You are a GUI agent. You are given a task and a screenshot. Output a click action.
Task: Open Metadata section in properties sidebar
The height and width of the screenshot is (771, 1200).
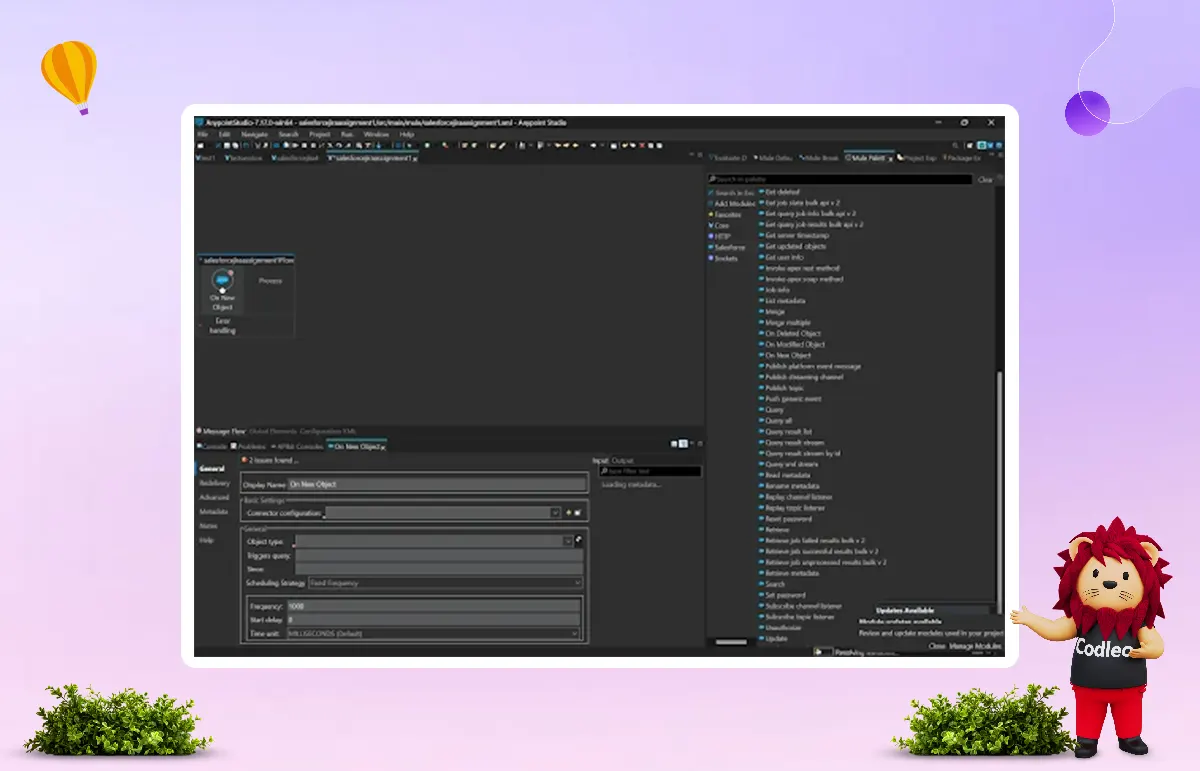(x=213, y=511)
